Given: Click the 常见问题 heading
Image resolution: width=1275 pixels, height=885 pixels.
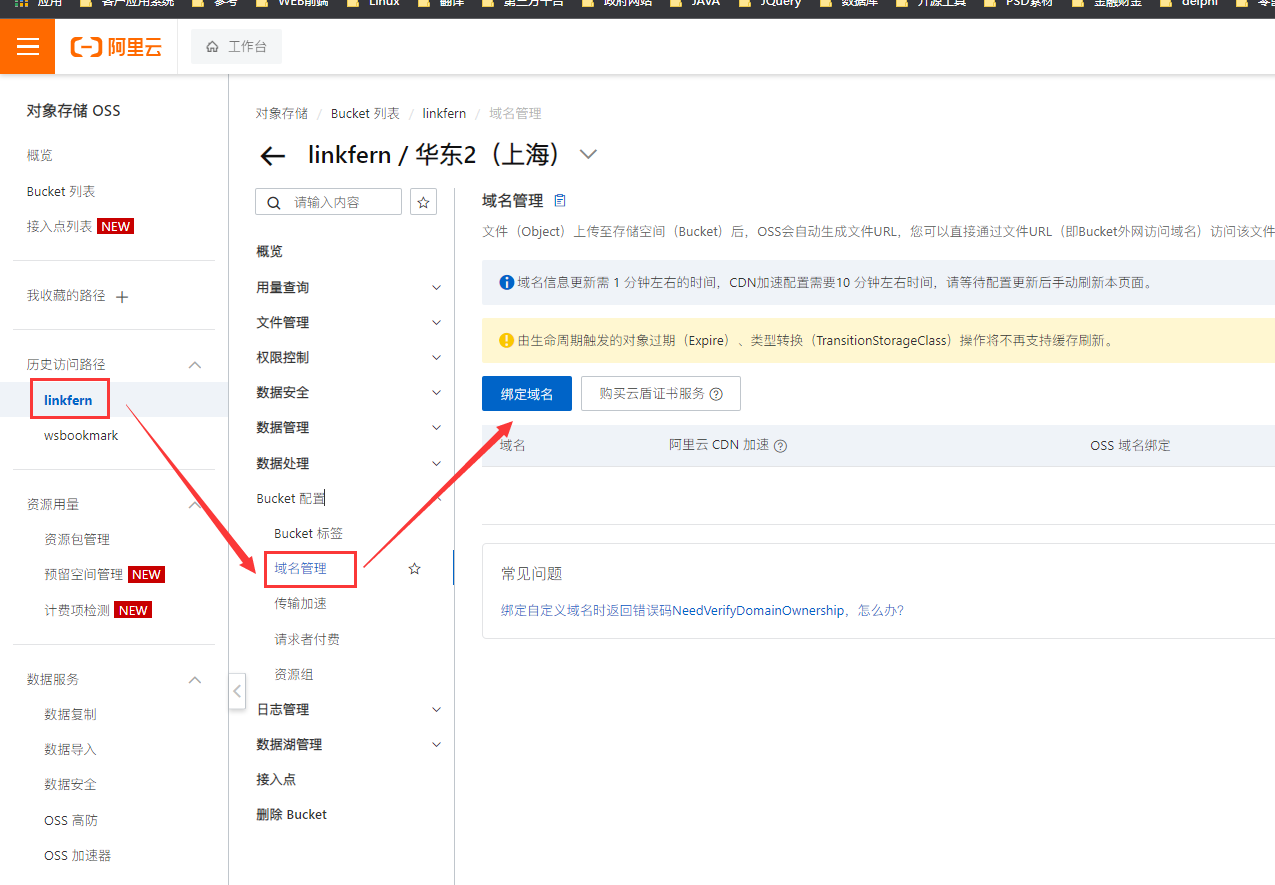Looking at the screenshot, I should coord(531,574).
